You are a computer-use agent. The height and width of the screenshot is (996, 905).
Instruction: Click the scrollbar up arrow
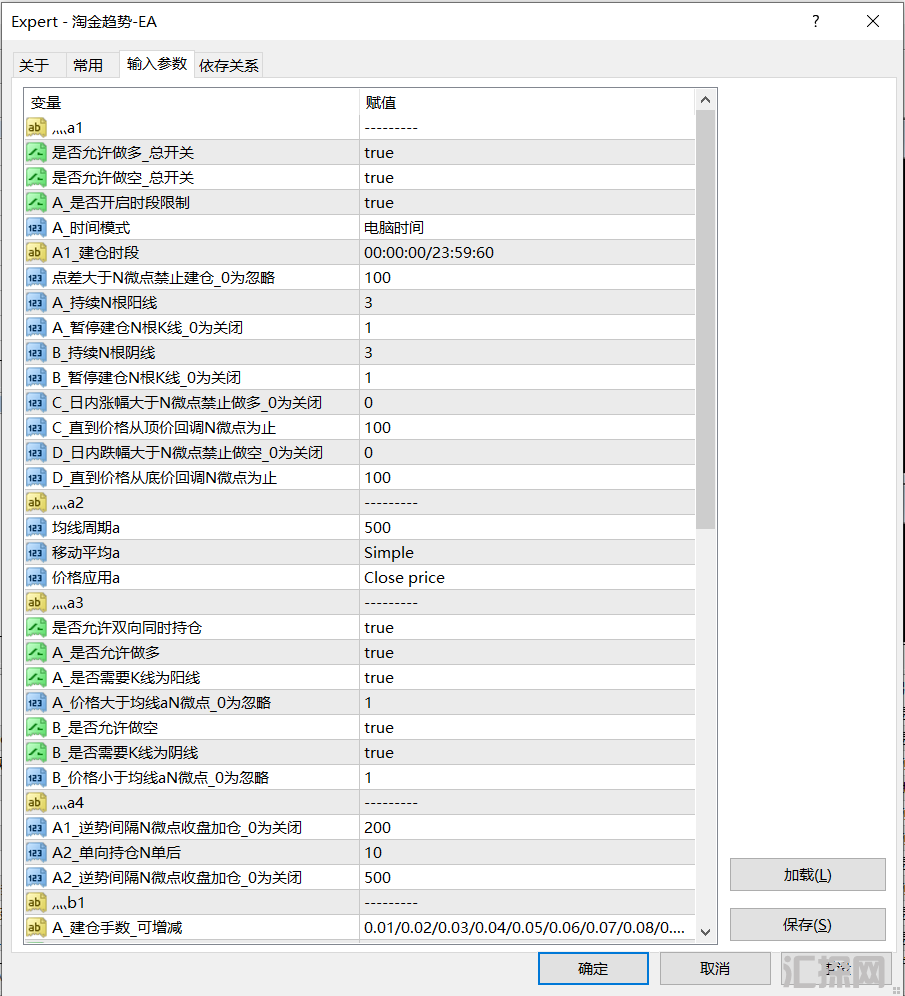coord(705,100)
